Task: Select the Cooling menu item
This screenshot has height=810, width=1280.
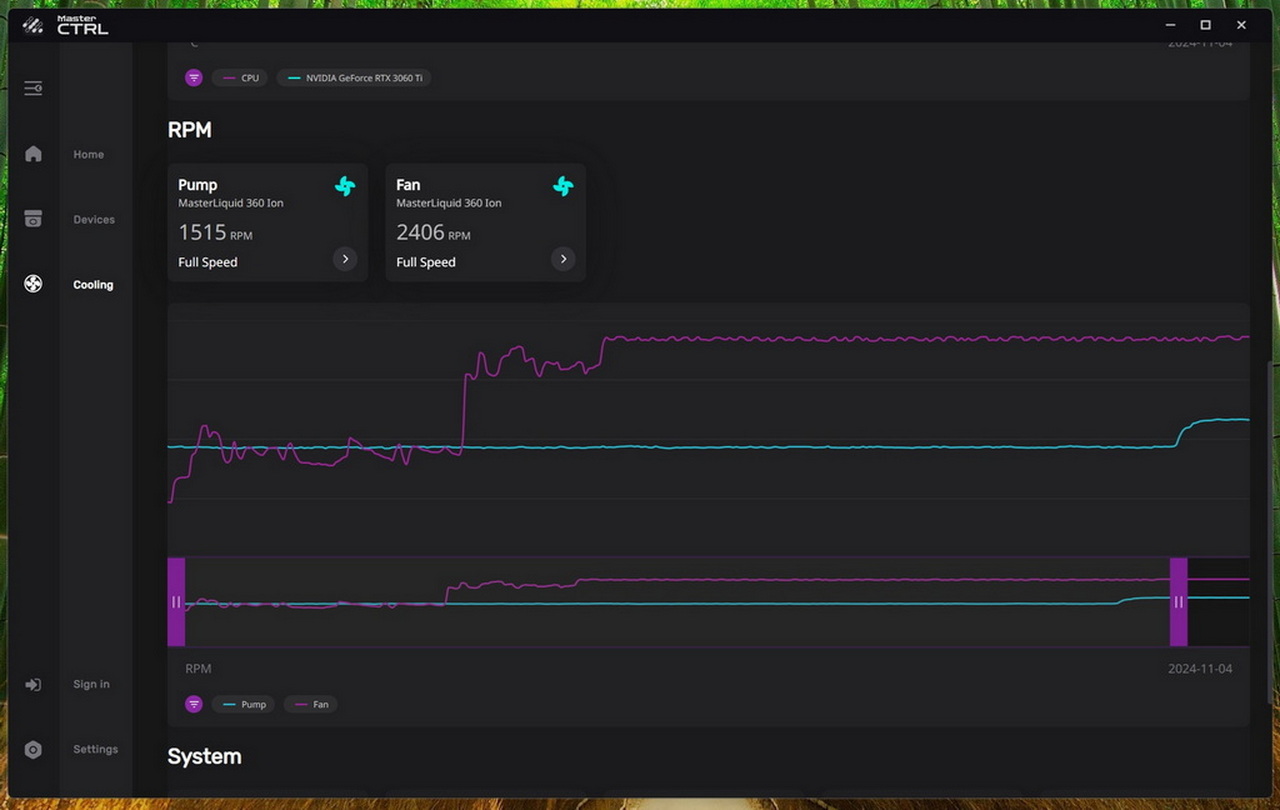Action: (93, 285)
